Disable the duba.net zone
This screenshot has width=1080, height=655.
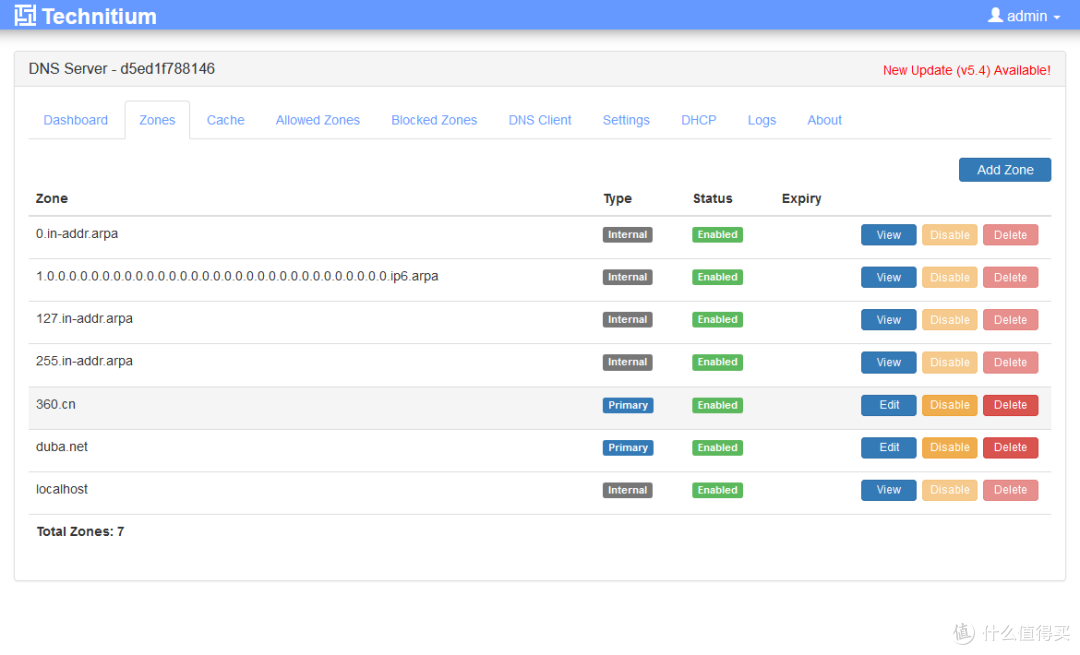(950, 448)
